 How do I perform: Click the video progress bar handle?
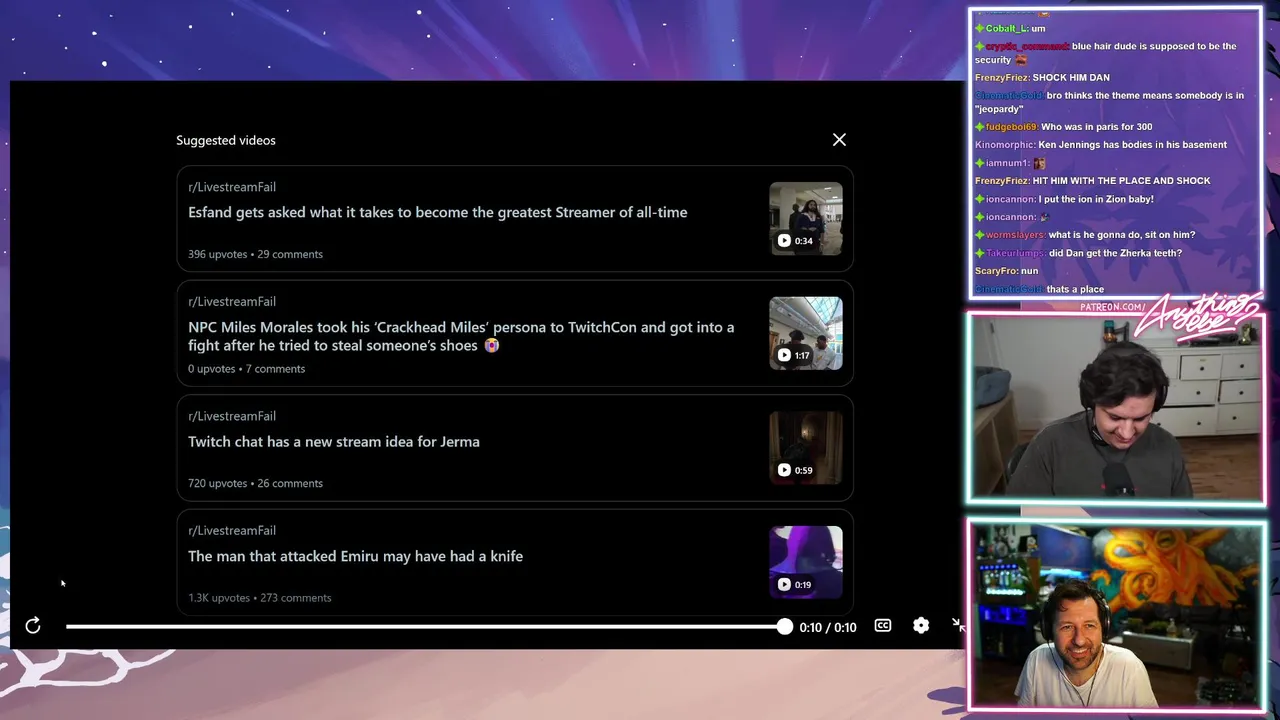point(784,627)
